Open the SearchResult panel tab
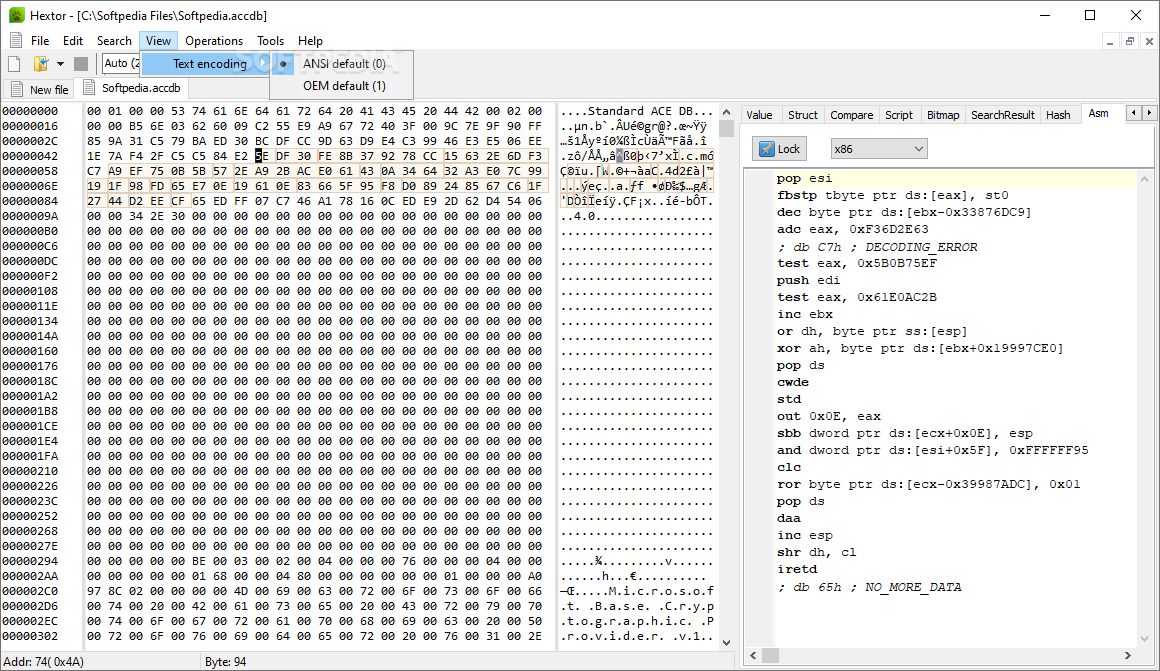Image resolution: width=1160 pixels, height=671 pixels. [x=1002, y=115]
